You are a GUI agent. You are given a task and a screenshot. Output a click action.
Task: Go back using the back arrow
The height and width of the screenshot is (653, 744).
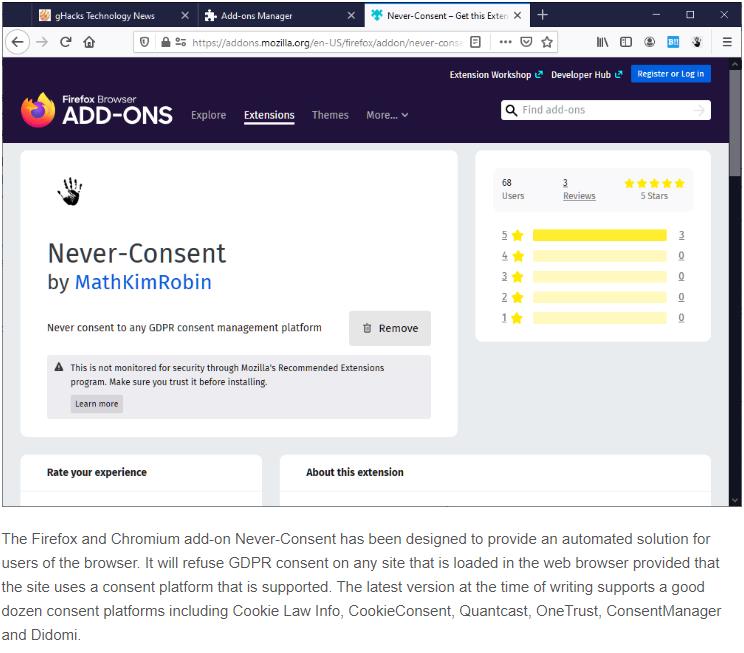tap(18, 42)
